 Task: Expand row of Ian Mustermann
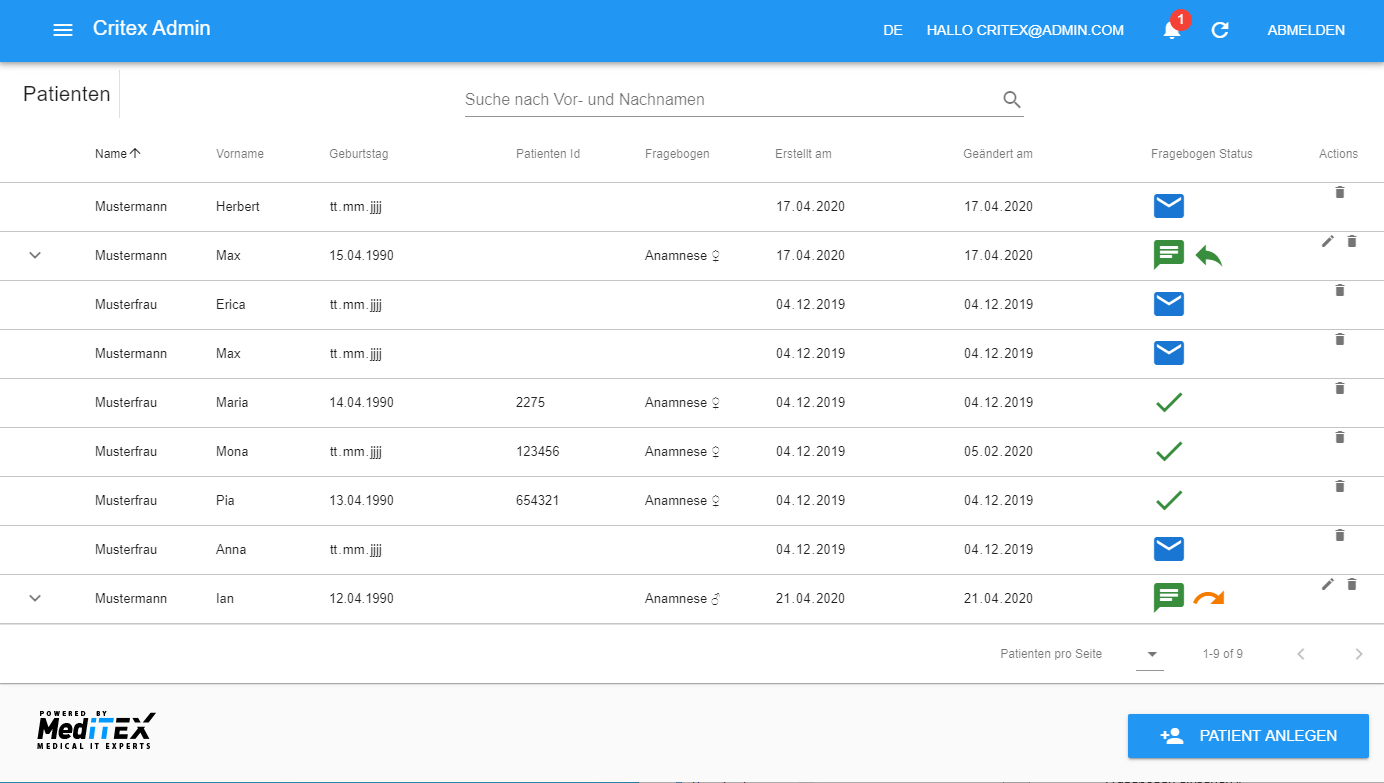coord(35,598)
